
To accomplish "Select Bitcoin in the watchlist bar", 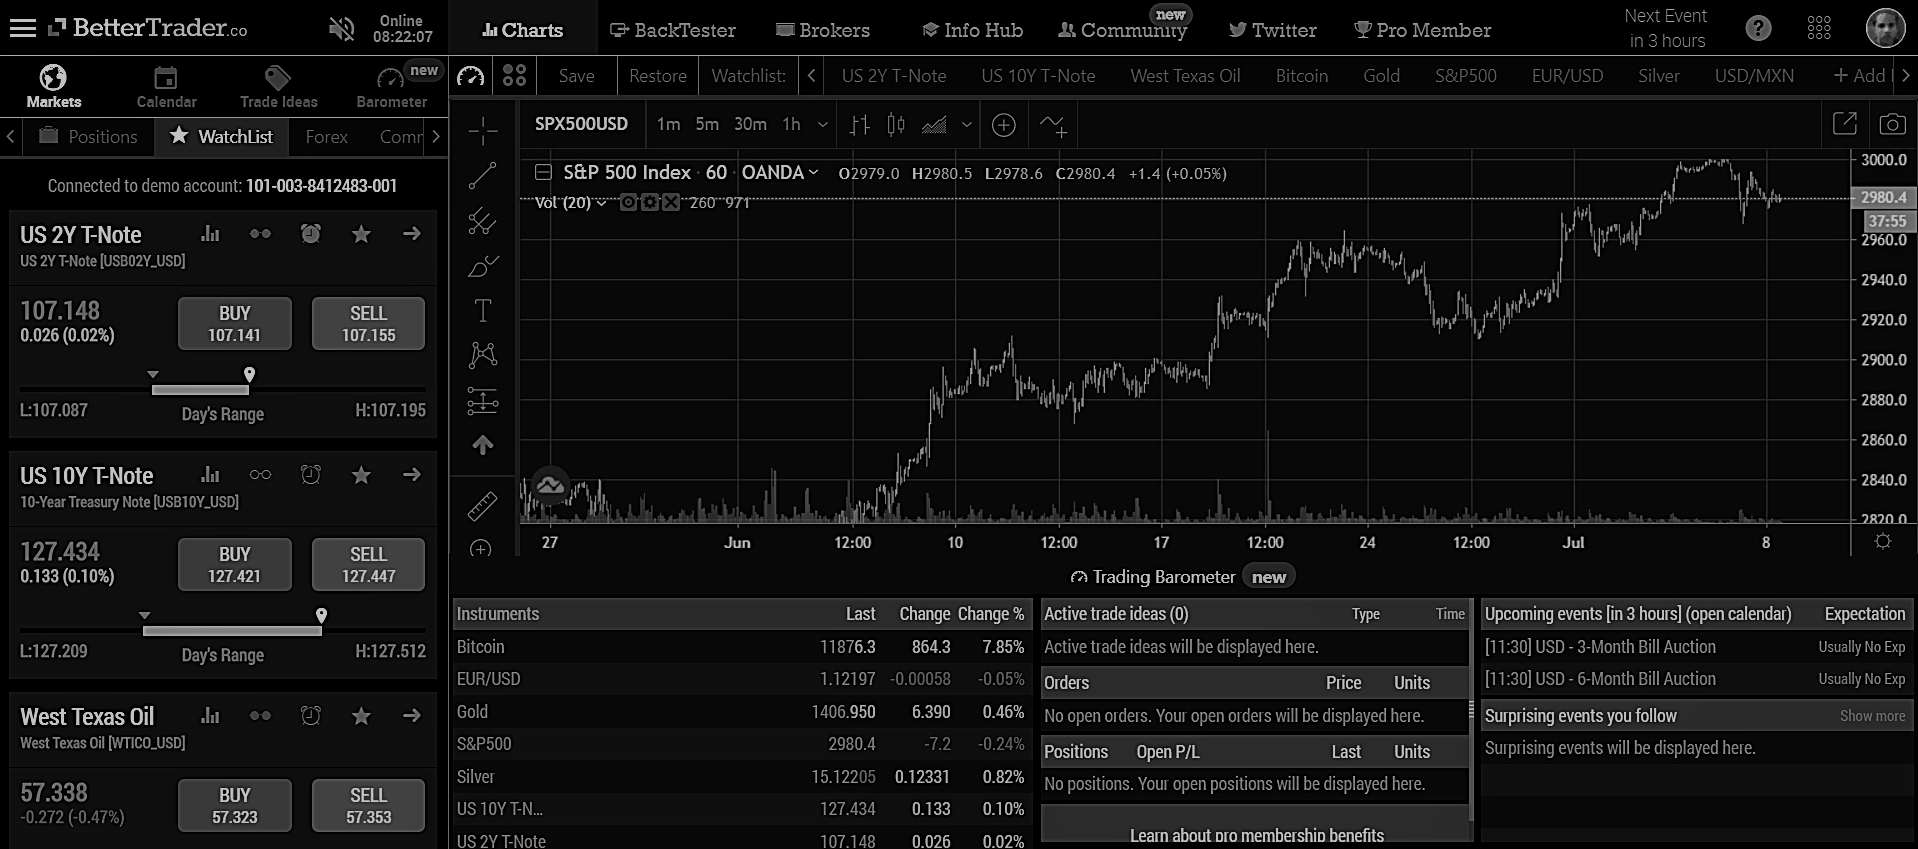I will 1301,76.
